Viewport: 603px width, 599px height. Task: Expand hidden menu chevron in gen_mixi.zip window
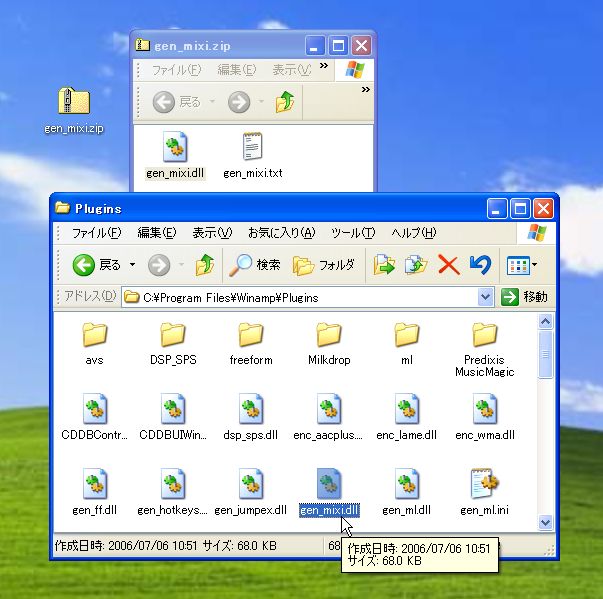324,66
